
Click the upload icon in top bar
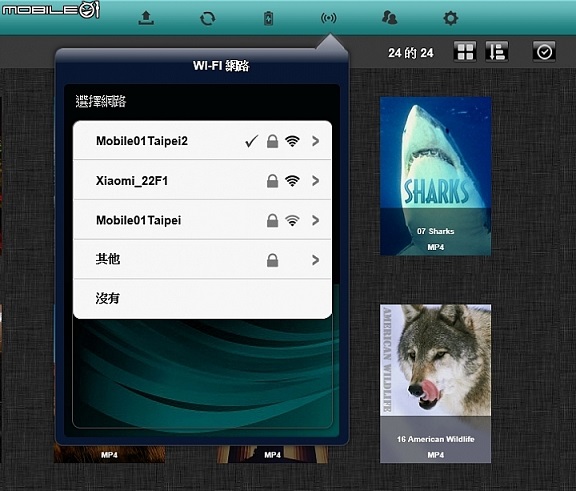[x=146, y=18]
